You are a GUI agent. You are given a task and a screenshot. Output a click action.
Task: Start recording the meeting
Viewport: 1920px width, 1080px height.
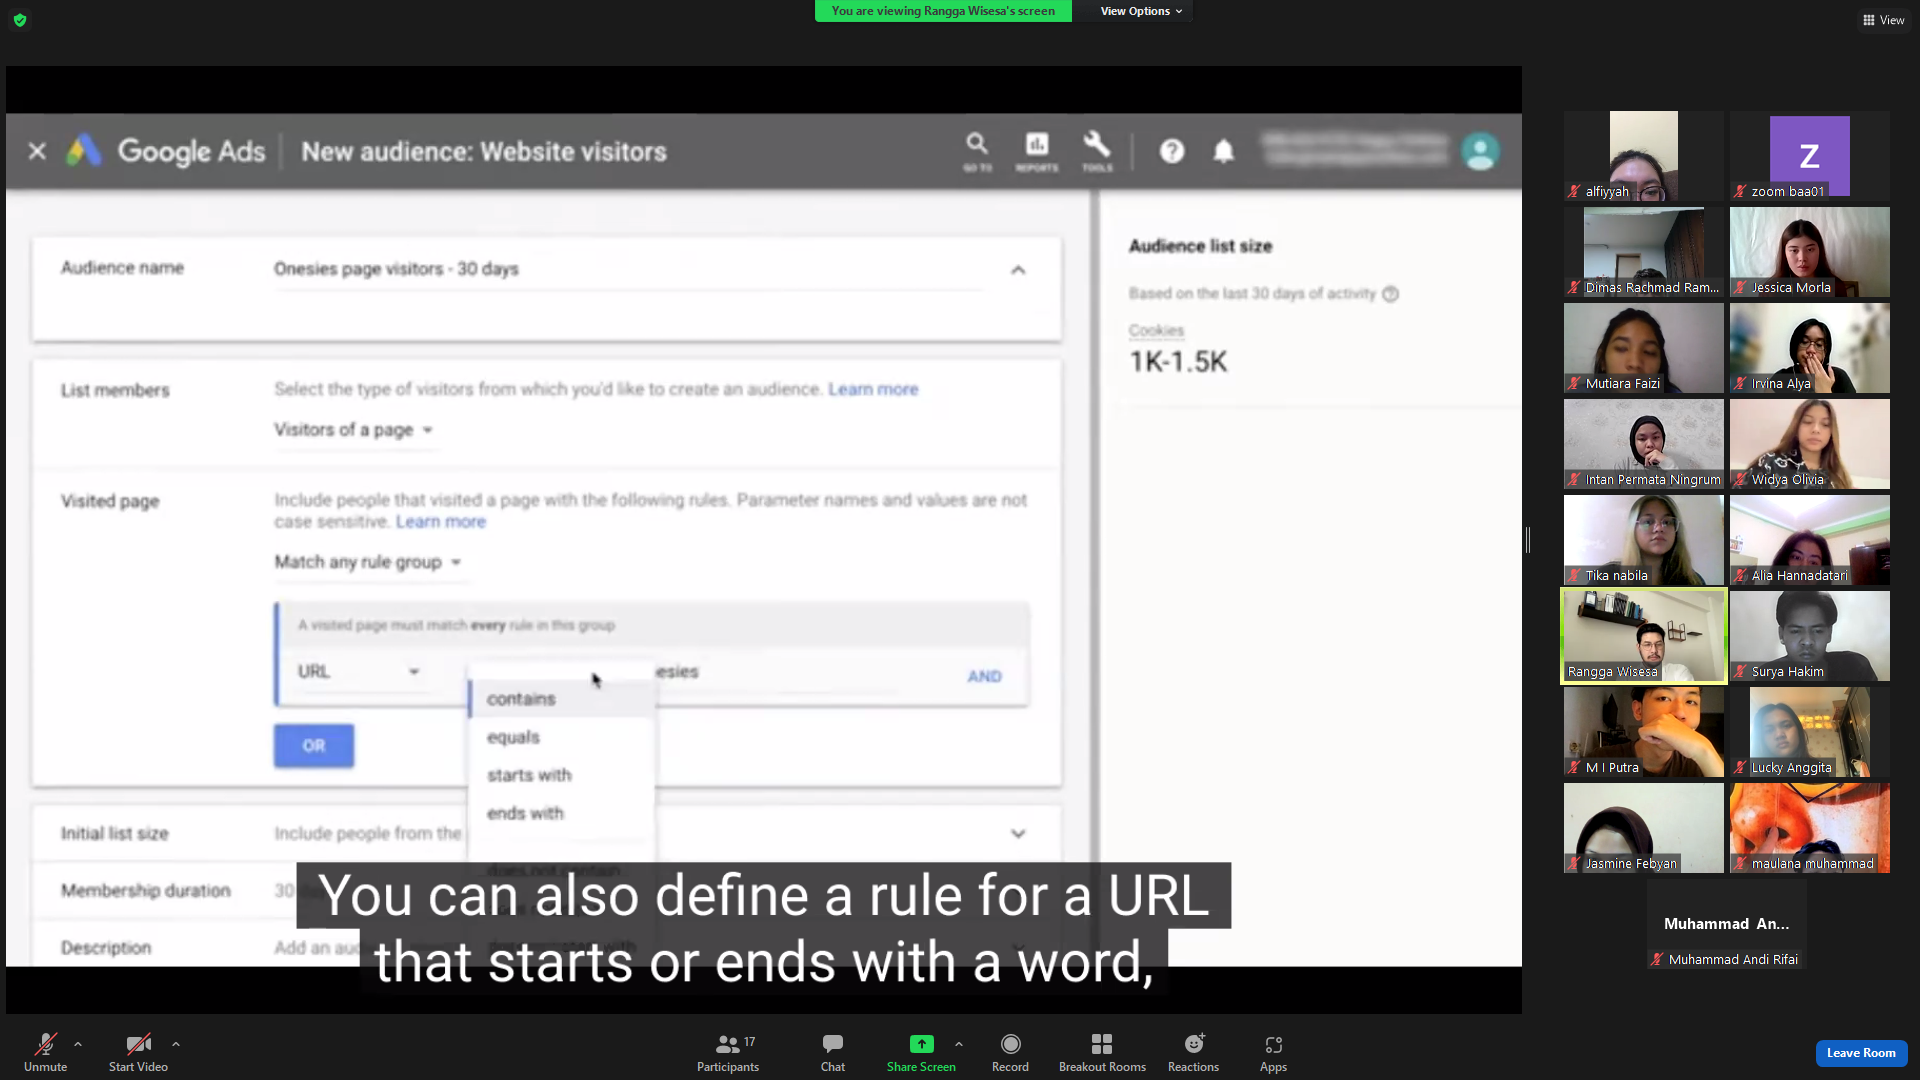pos(1010,1053)
